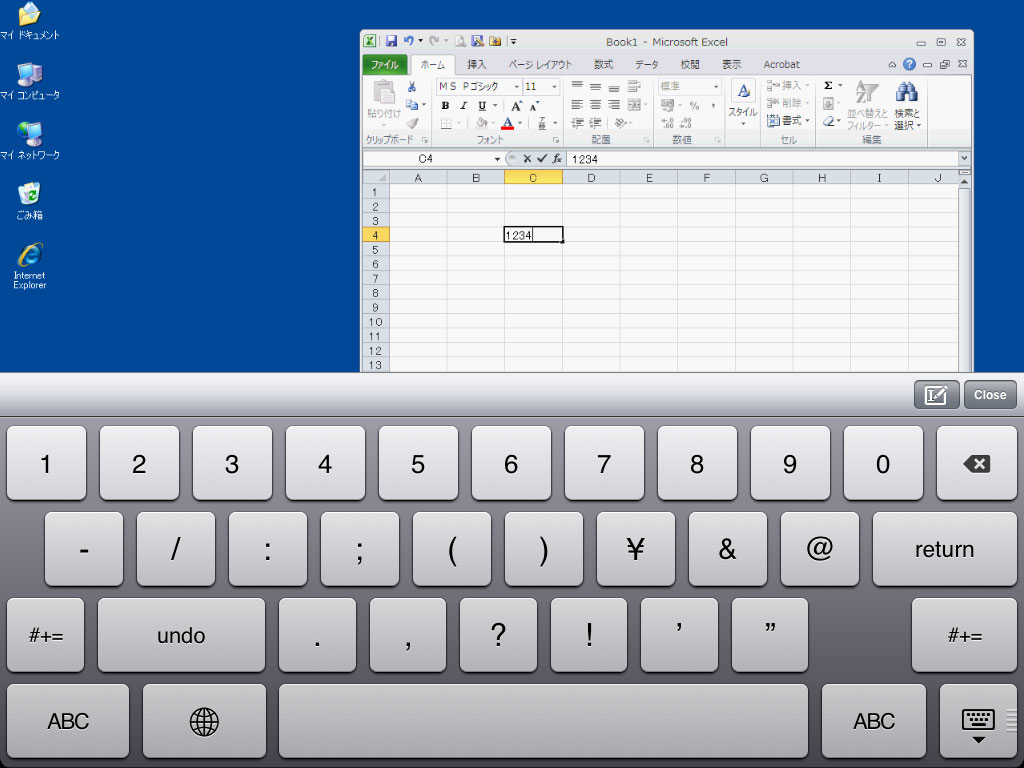The height and width of the screenshot is (768, 1024).
Task: Tap the left ABC key
Action: click(68, 722)
